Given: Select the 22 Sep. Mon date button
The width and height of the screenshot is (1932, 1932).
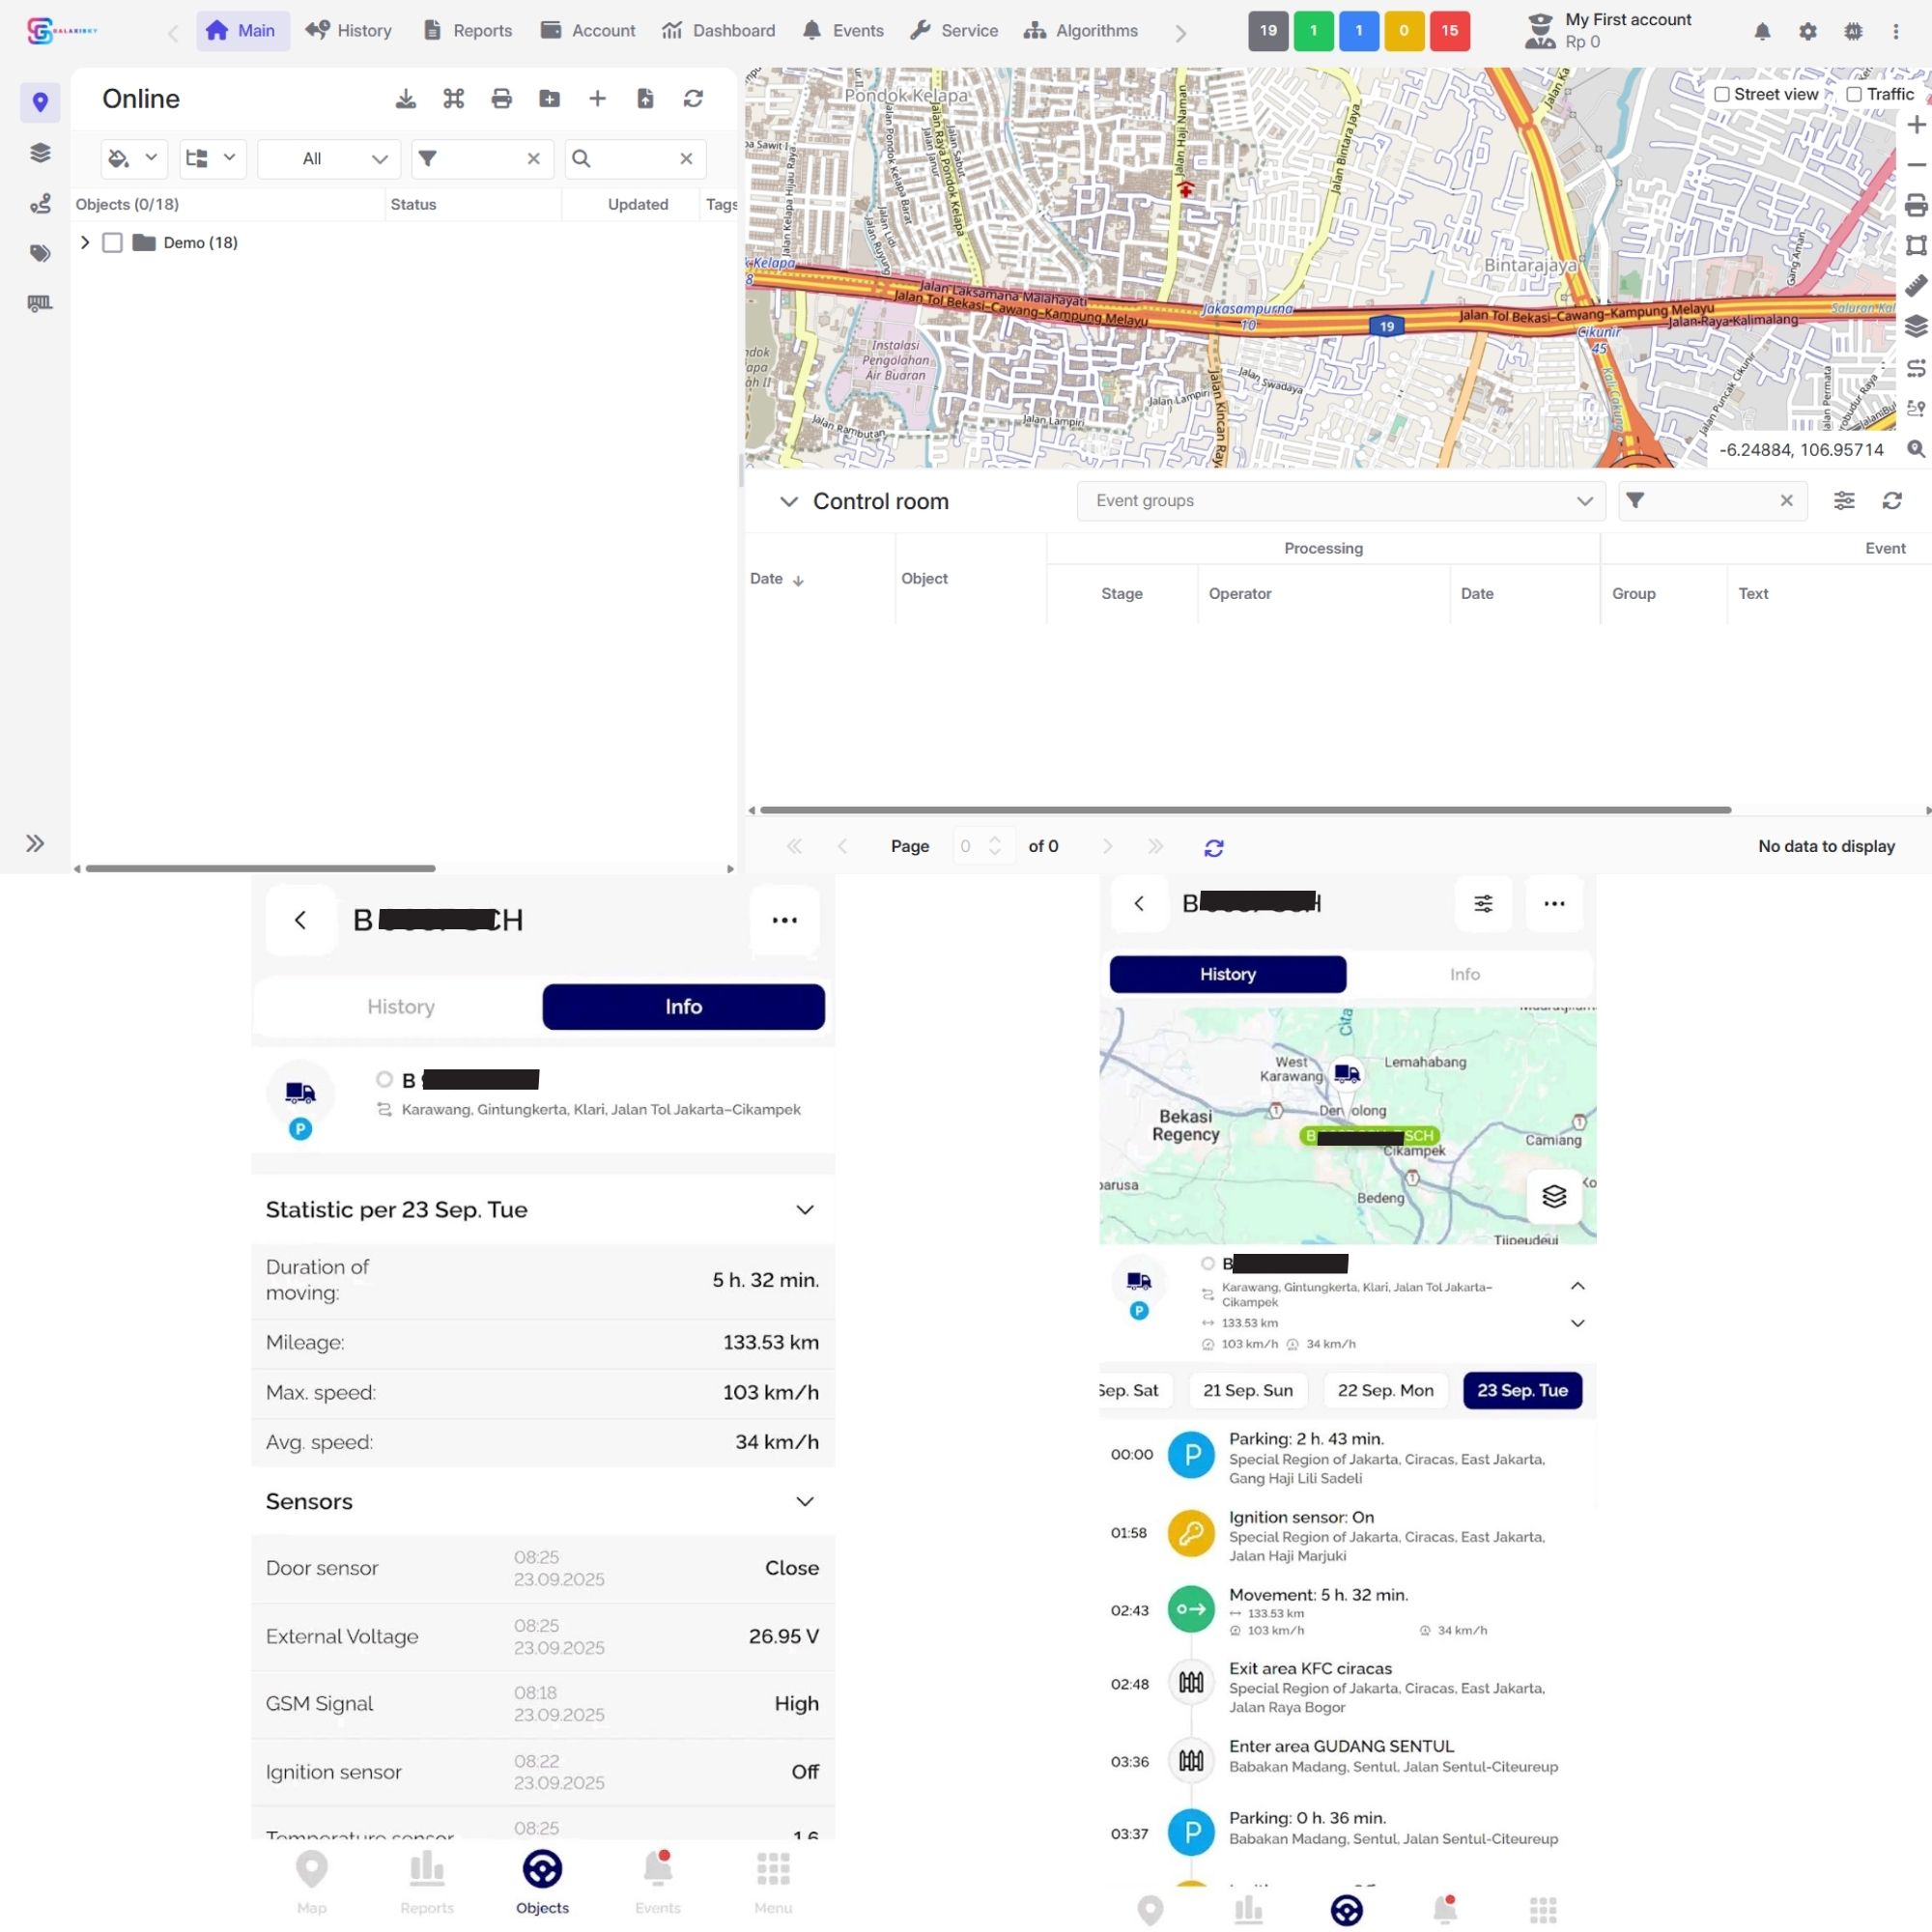Looking at the screenshot, I should [1385, 1390].
